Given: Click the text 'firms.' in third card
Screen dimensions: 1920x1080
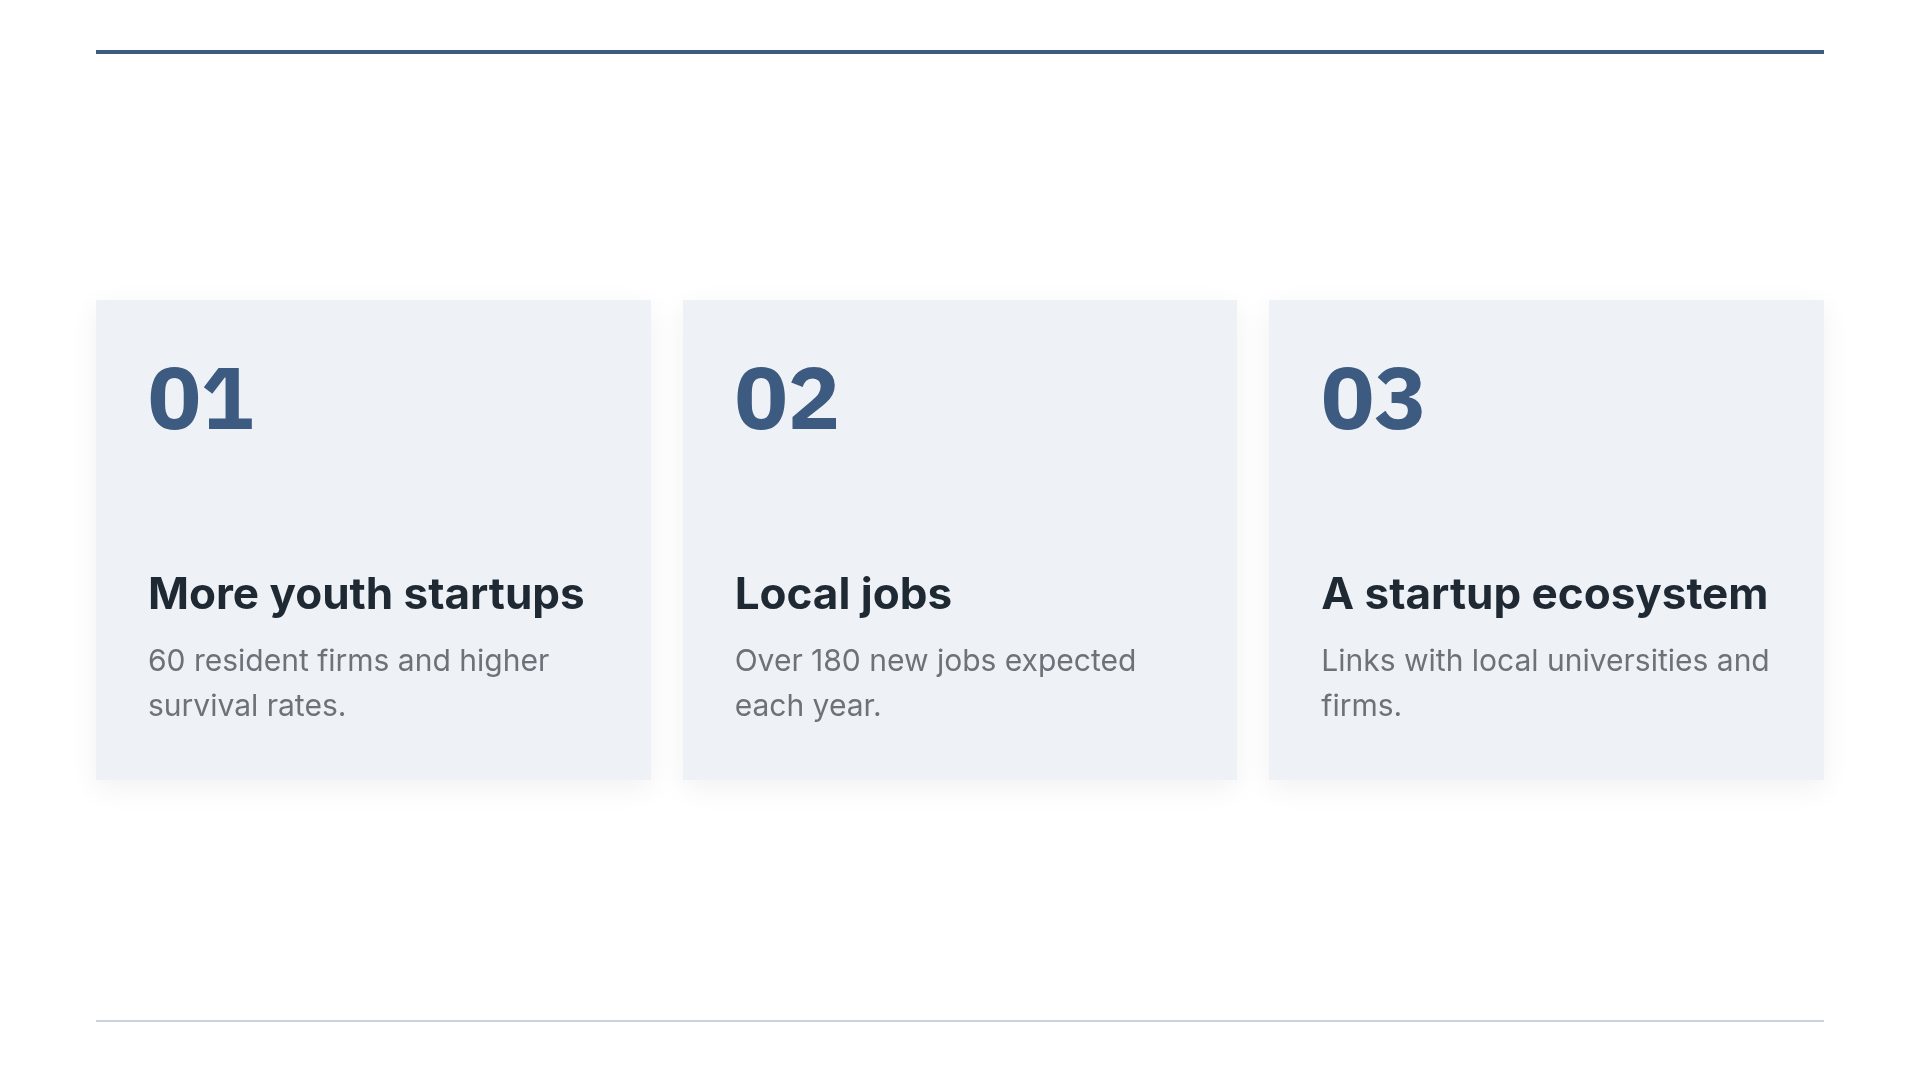Looking at the screenshot, I should pos(1361,705).
